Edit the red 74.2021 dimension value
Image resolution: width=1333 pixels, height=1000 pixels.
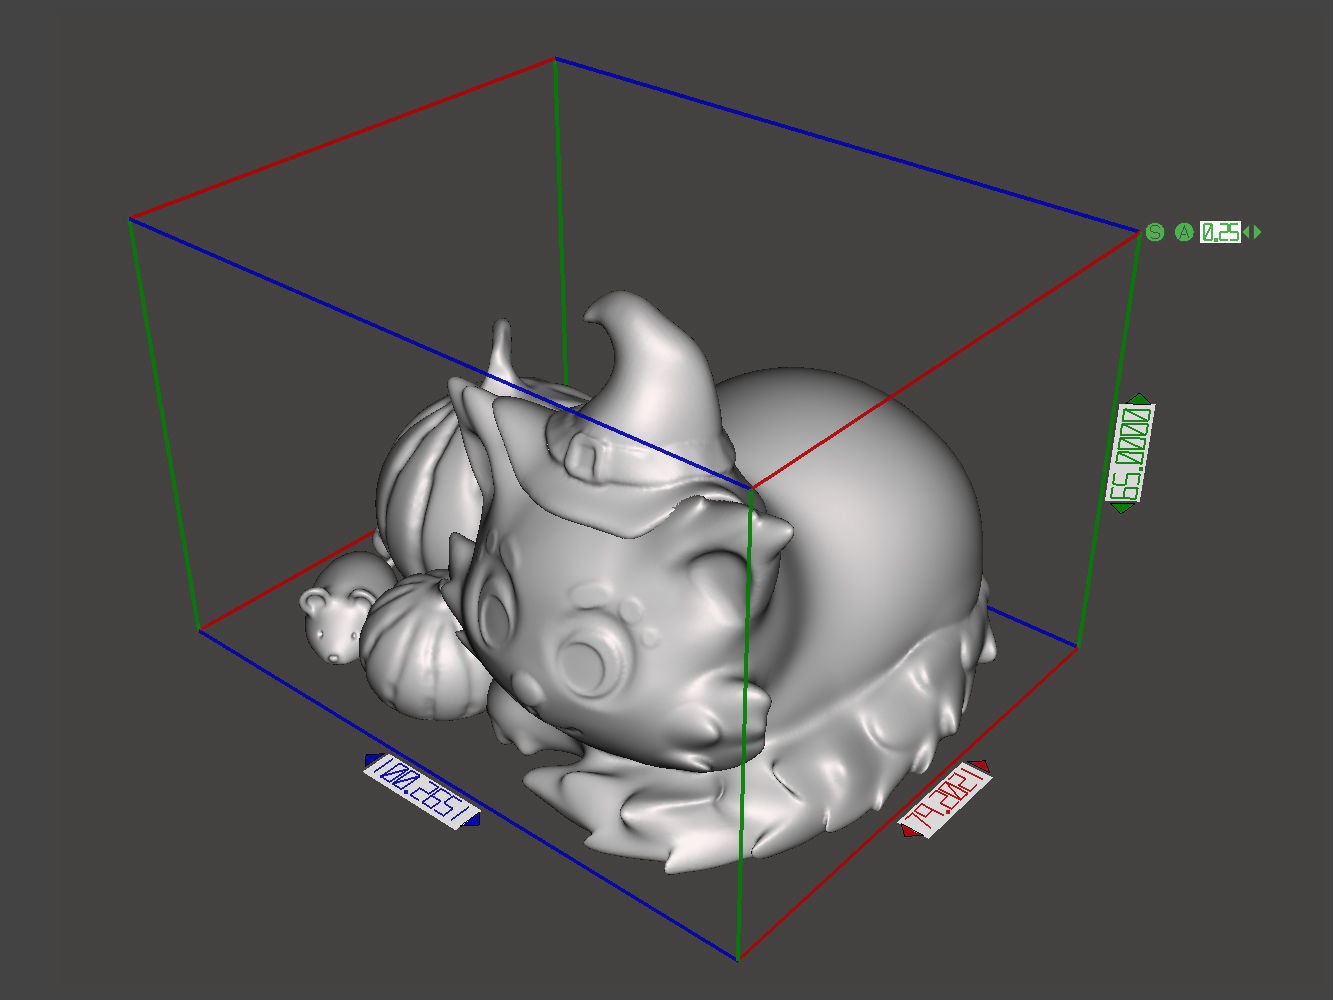click(946, 801)
